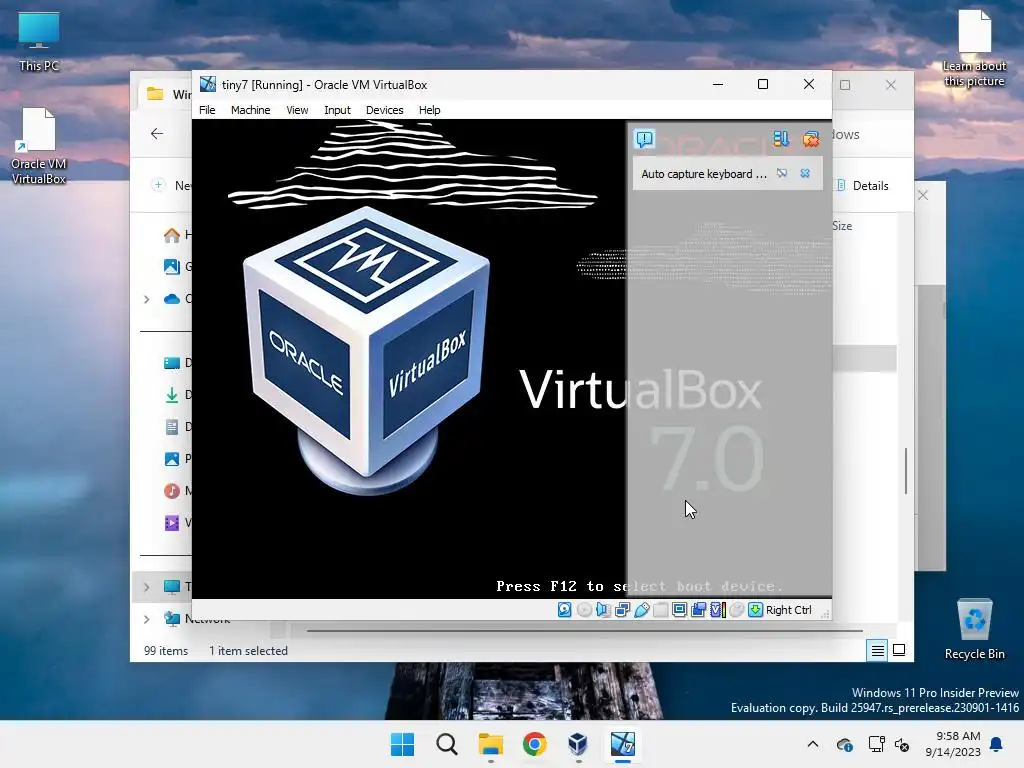
Task: Click the sort notifications order icon
Action: [781, 138]
